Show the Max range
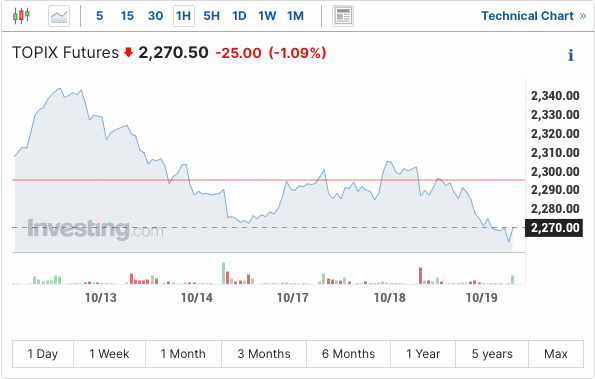Image resolution: width=595 pixels, height=379 pixels. [x=556, y=354]
